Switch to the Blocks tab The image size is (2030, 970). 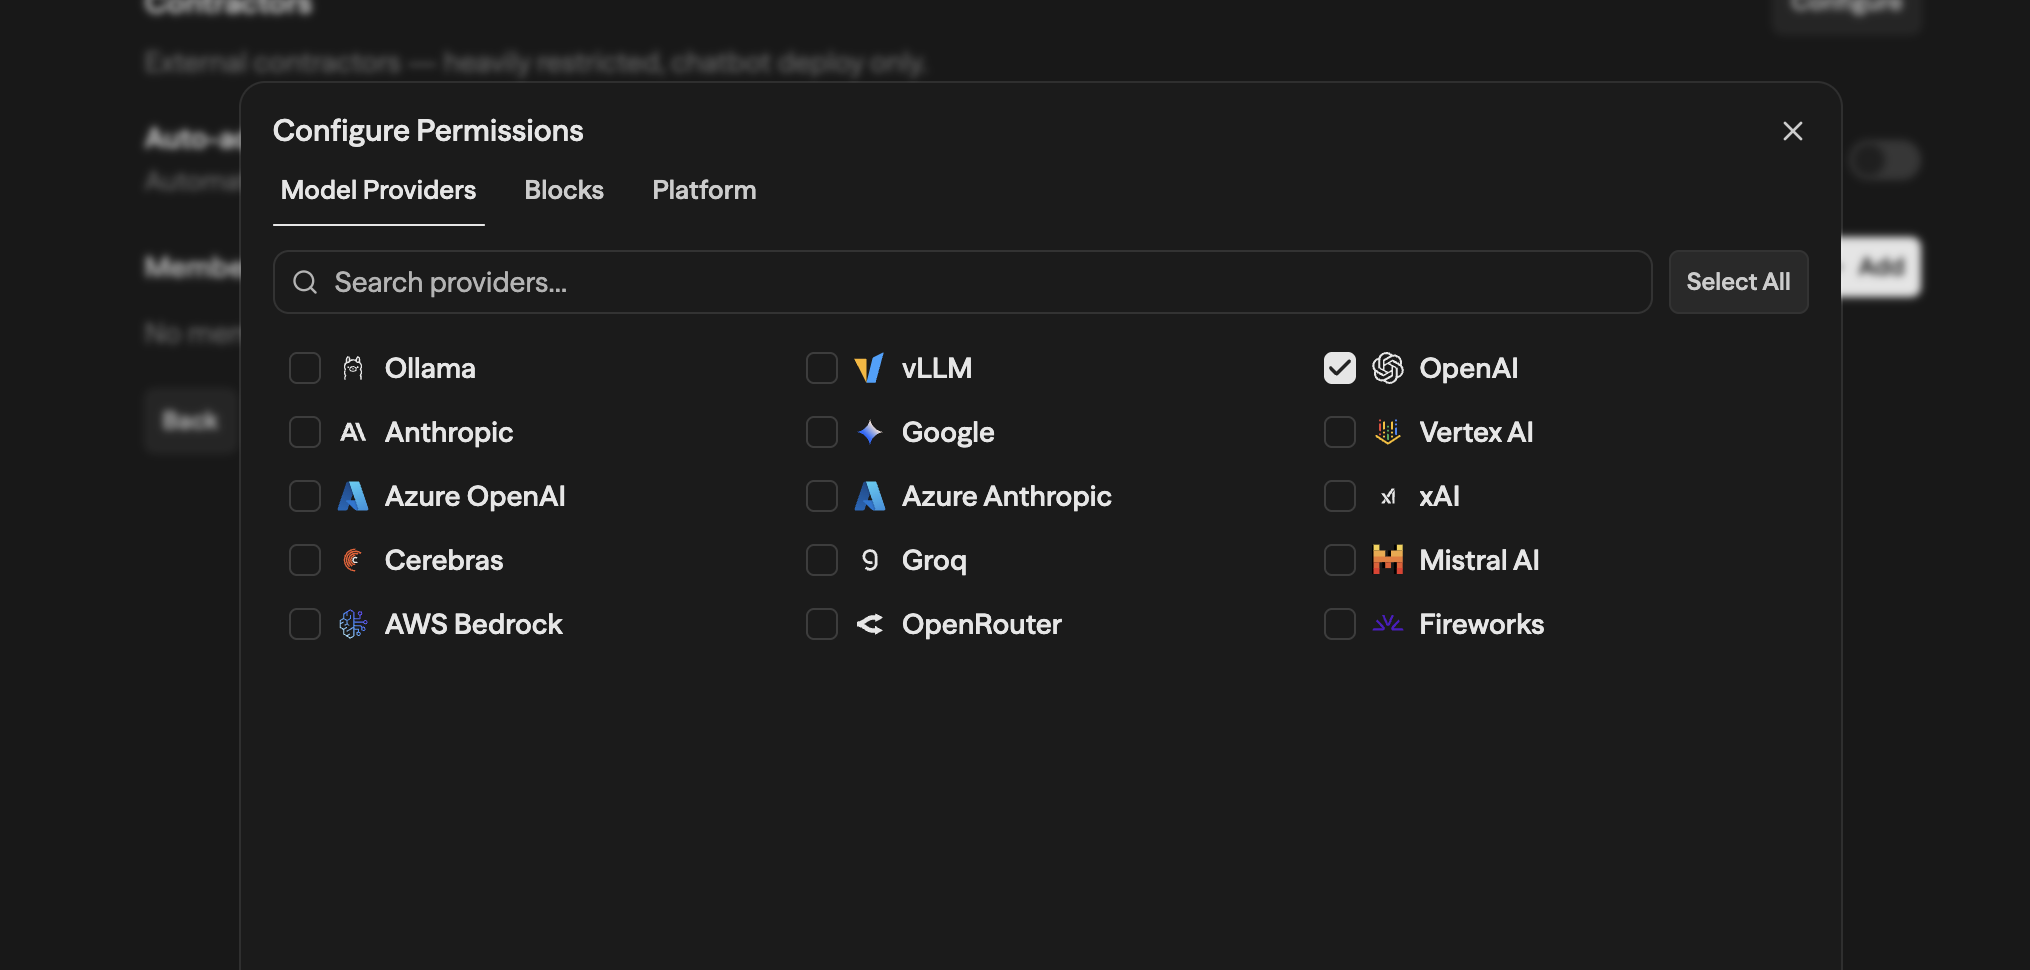click(564, 190)
